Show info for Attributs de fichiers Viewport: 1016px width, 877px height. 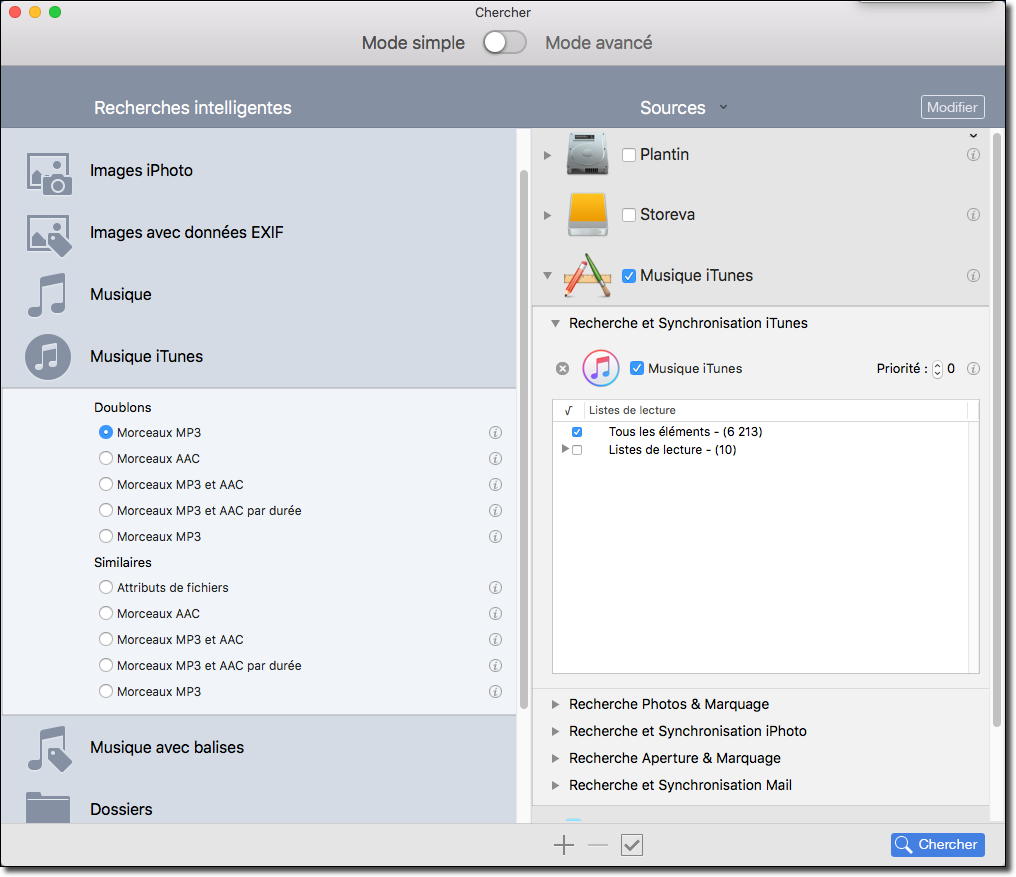coord(495,587)
